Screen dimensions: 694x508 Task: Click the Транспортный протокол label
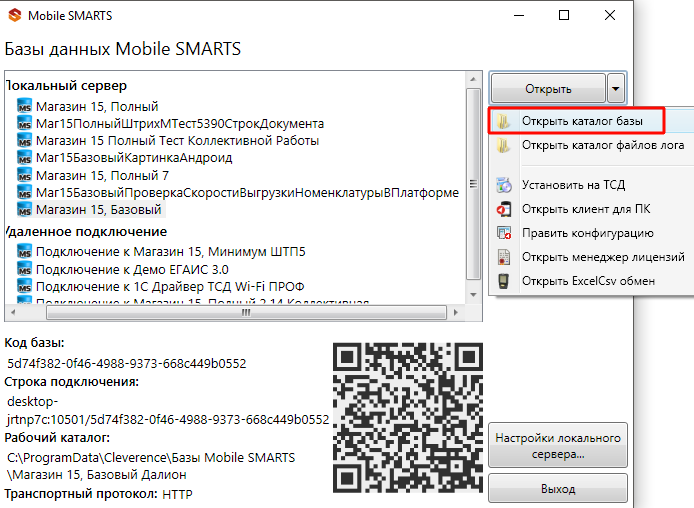tap(81, 493)
